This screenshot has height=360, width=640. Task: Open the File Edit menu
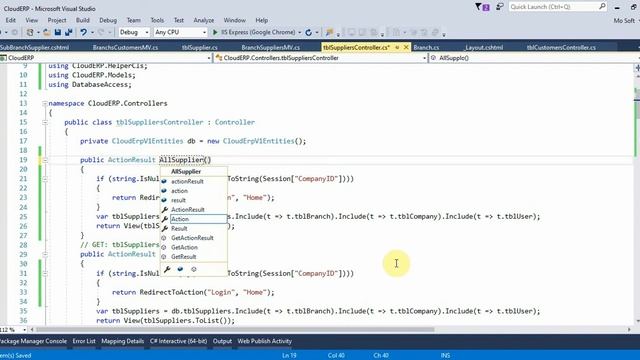tap(11, 20)
